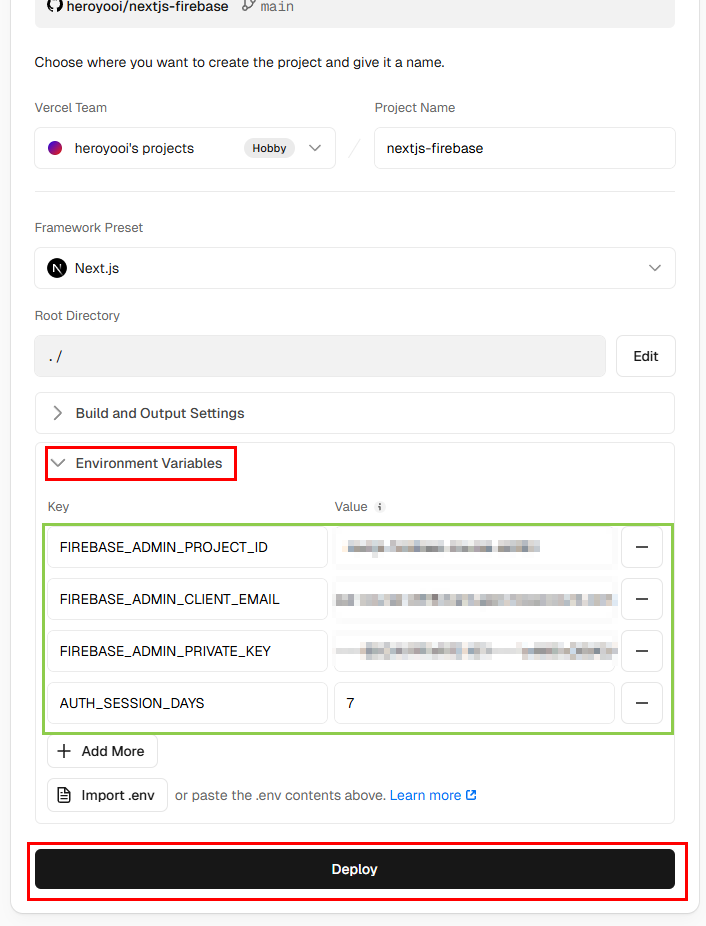Collapse the Environment Variables section

pyautogui.click(x=140, y=463)
